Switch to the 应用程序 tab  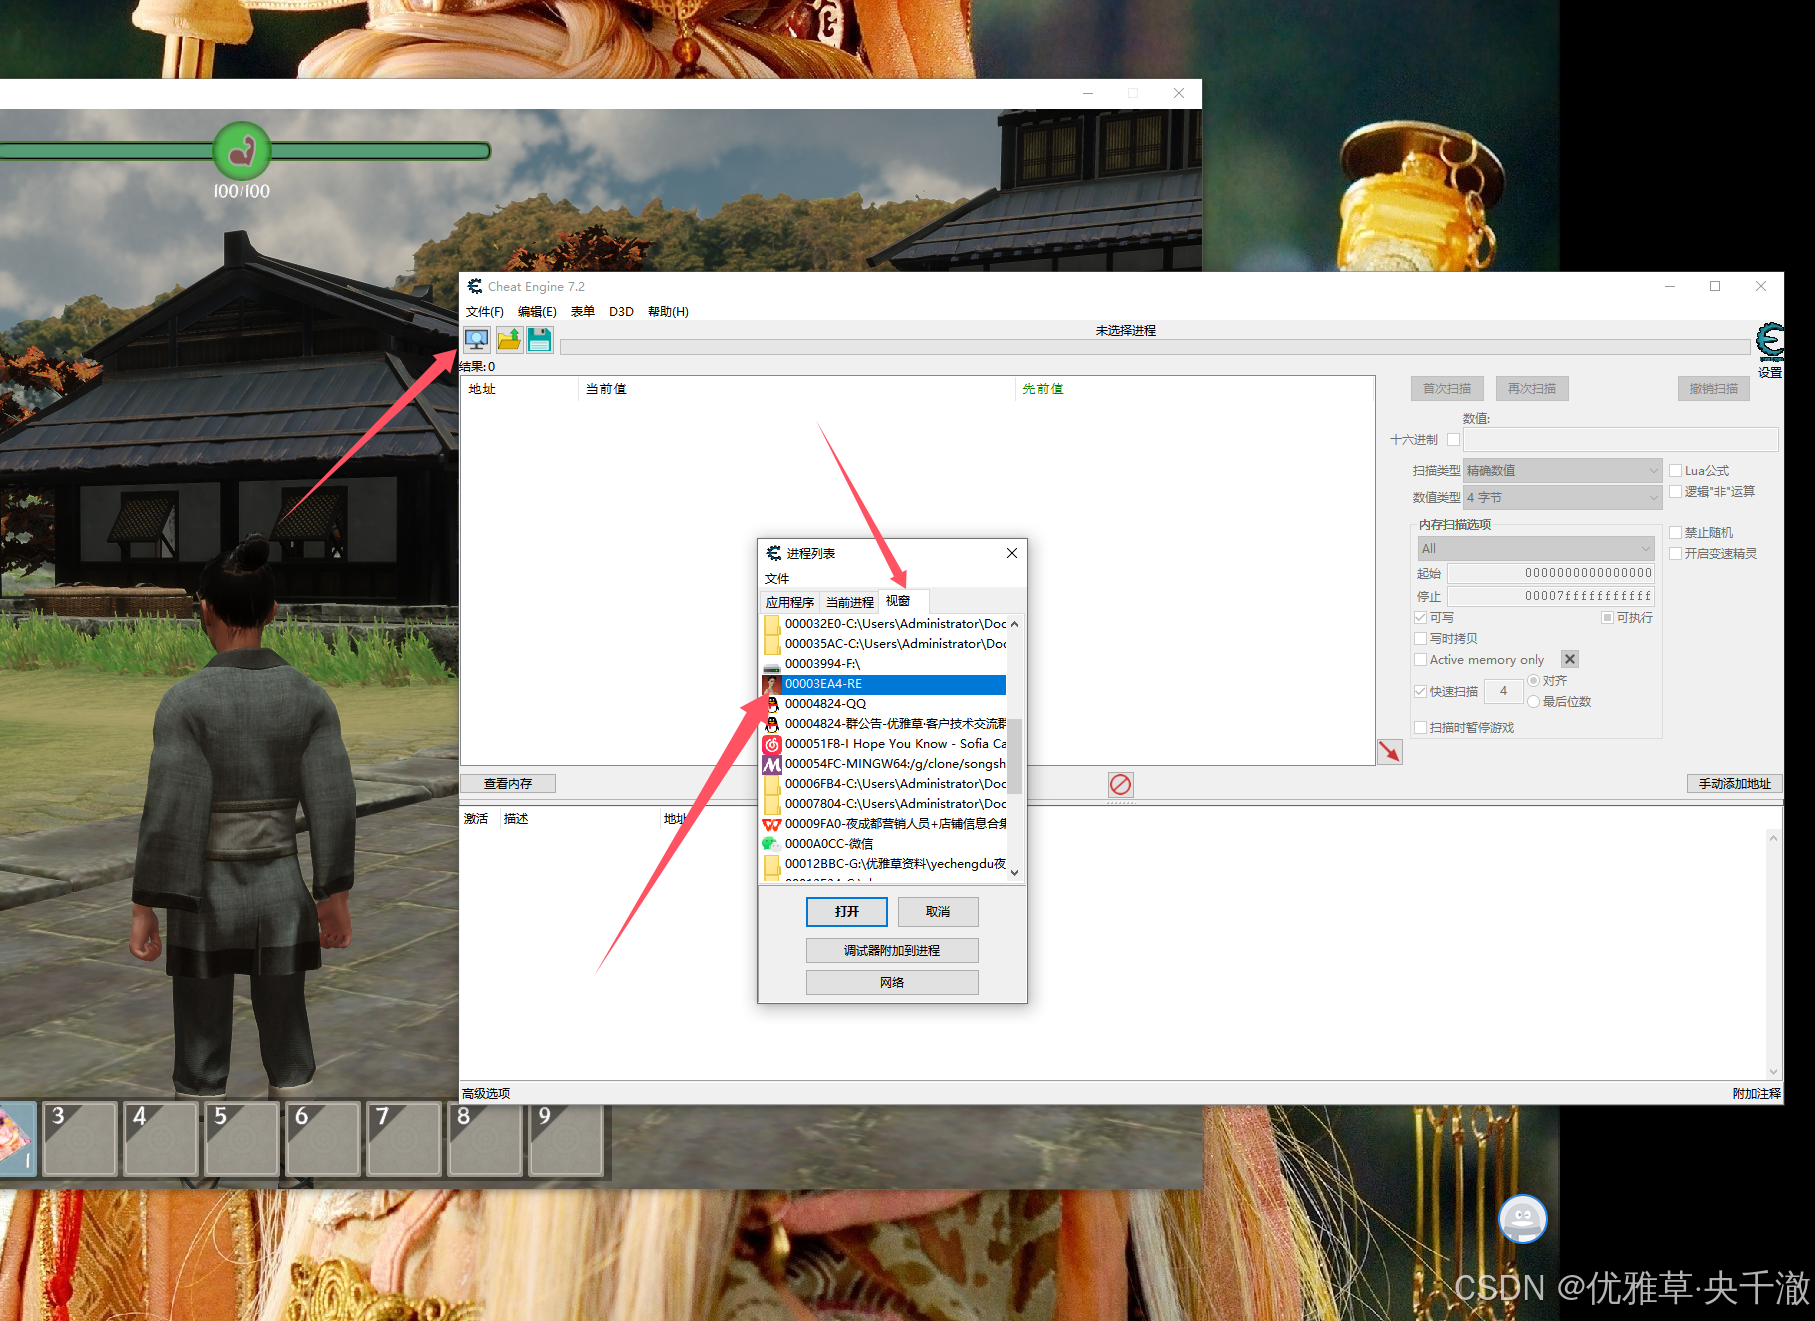(x=790, y=603)
